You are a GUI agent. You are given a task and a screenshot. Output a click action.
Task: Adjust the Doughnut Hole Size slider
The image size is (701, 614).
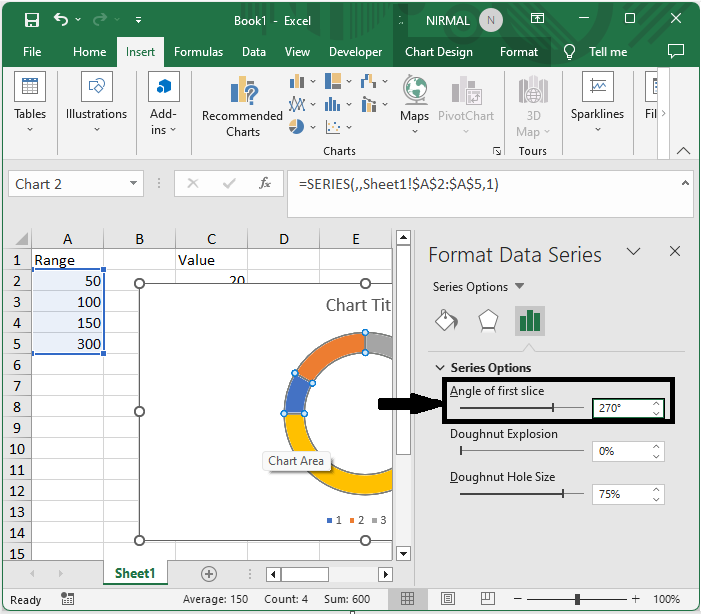coord(563,494)
